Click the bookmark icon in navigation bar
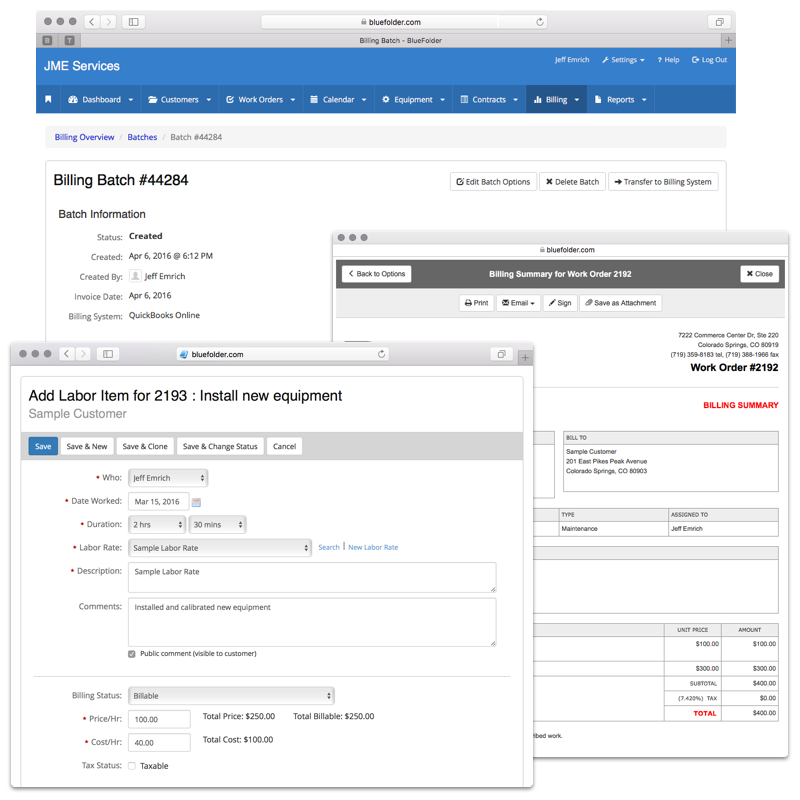Screen dimensions: 800x800 (48, 100)
